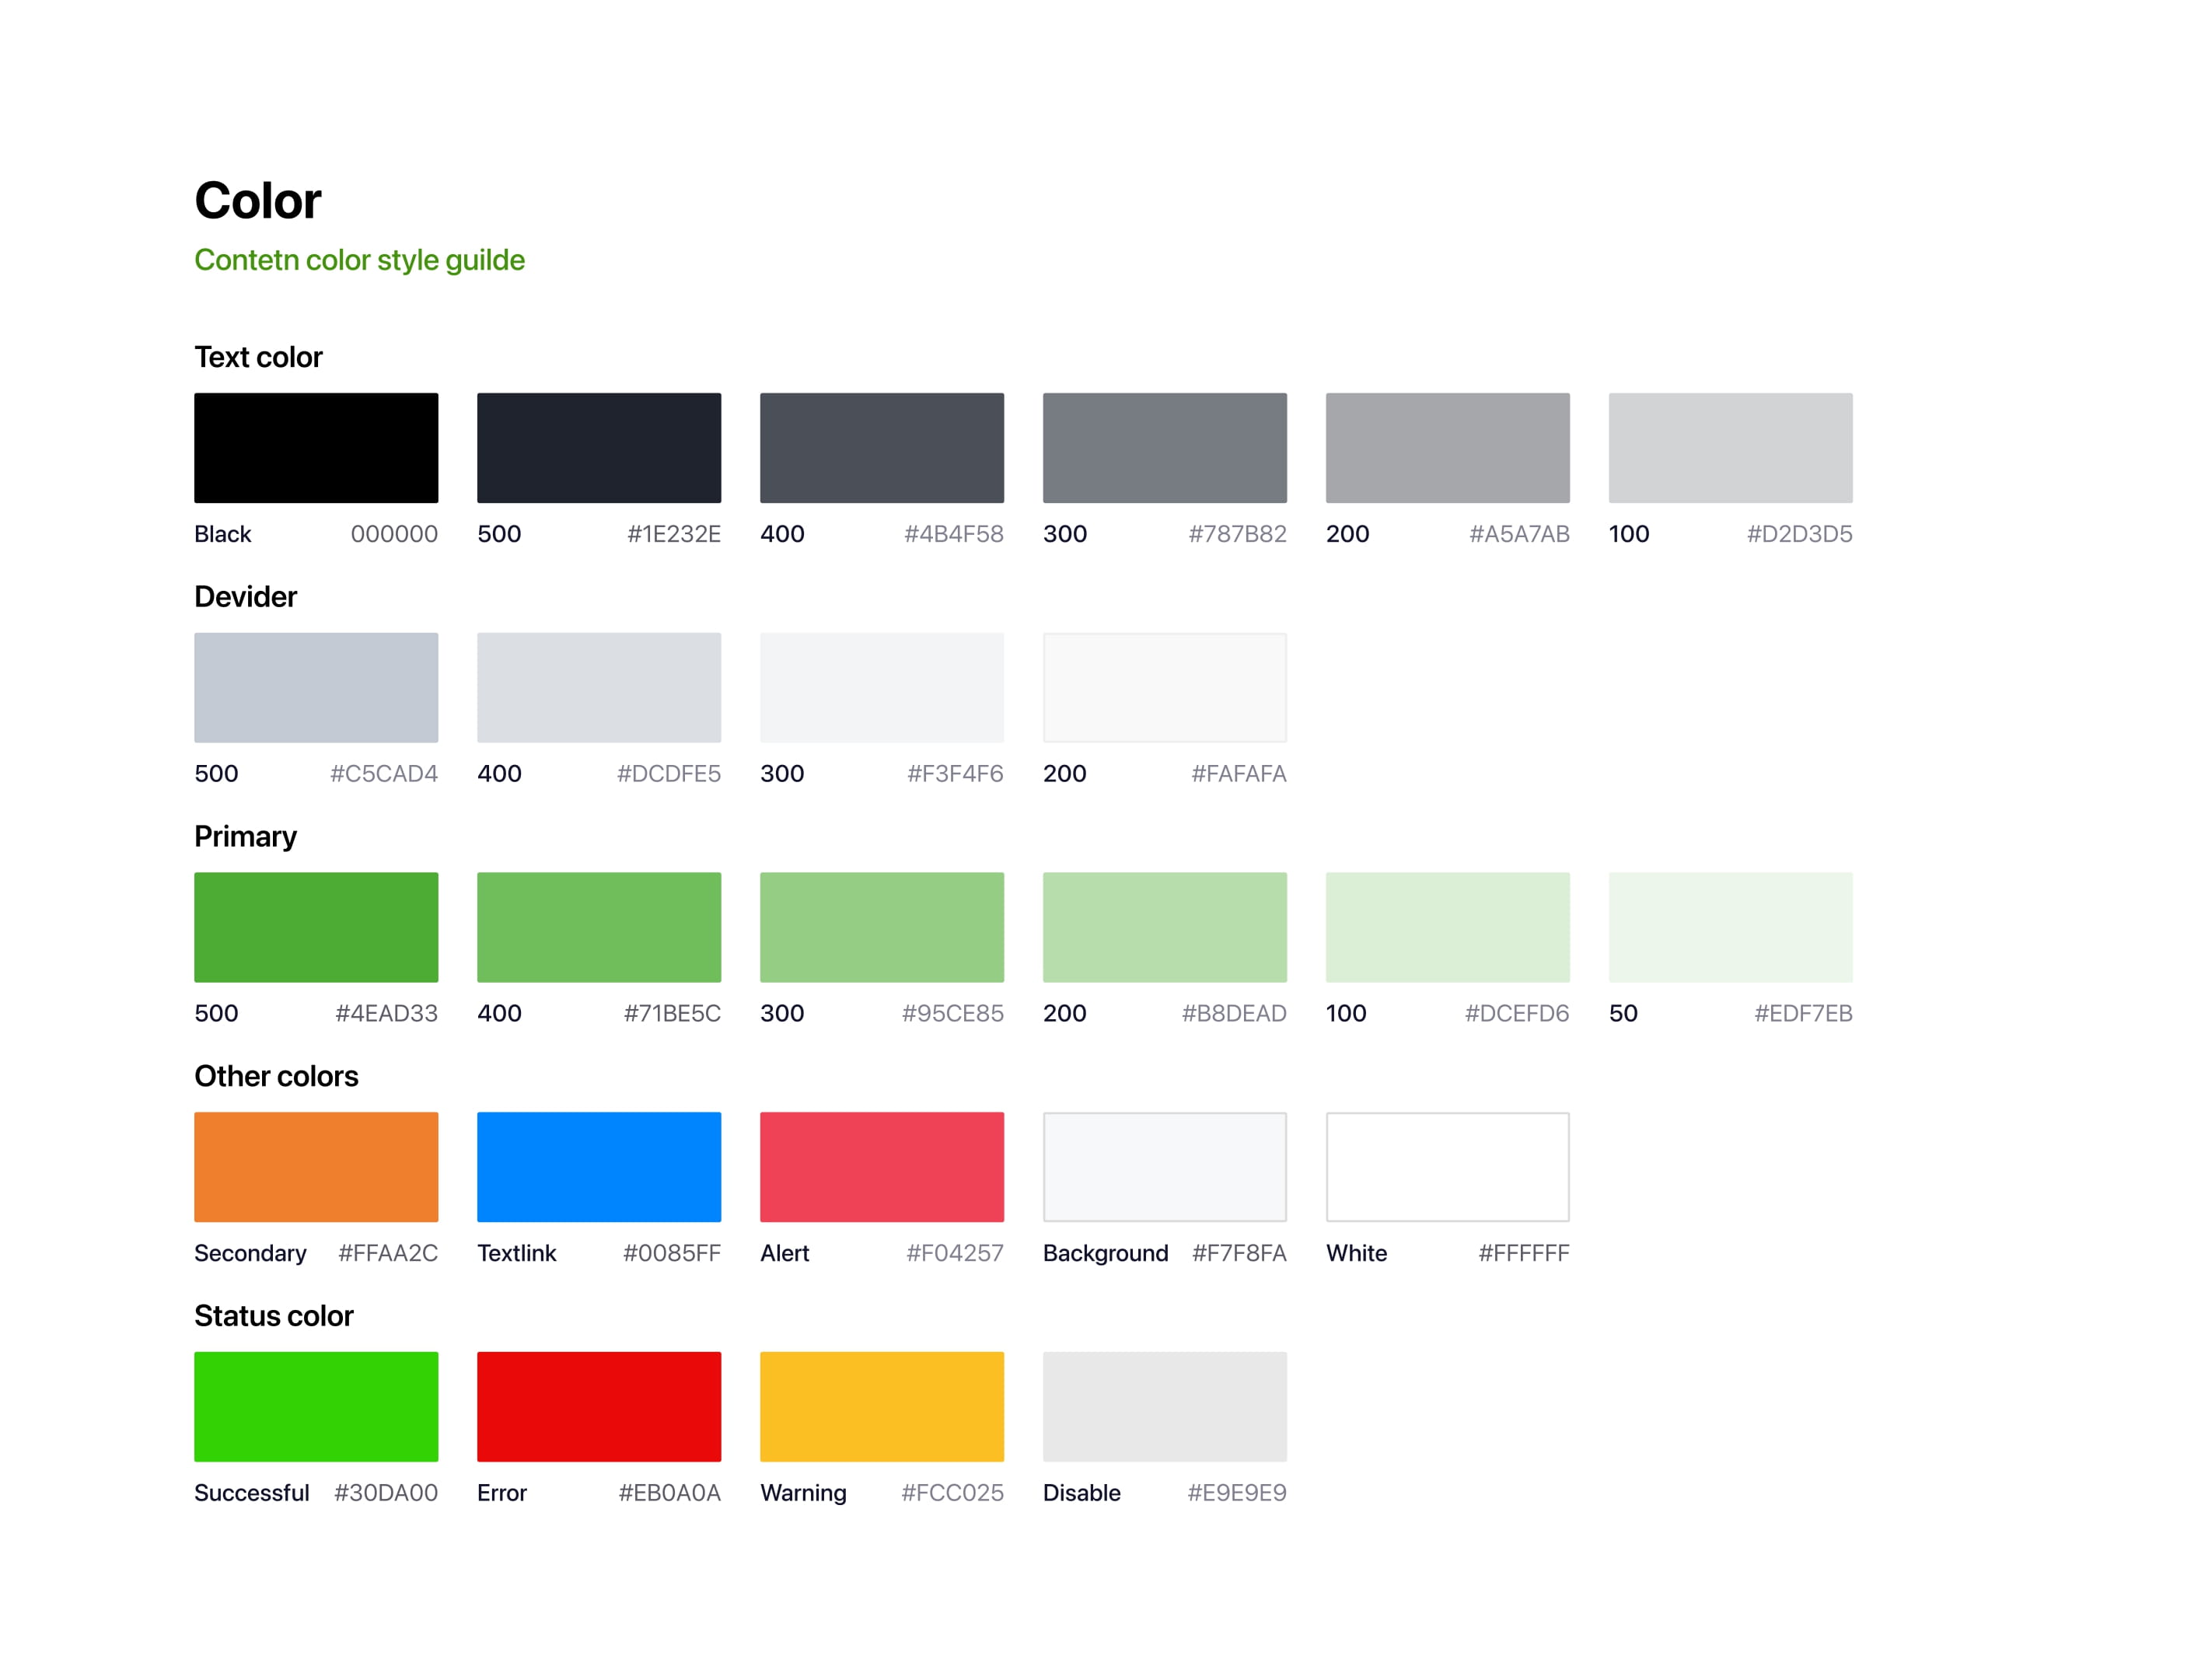The image size is (2212, 1659).
Task: Select the hex value #4B4F58
Action: coord(954,534)
